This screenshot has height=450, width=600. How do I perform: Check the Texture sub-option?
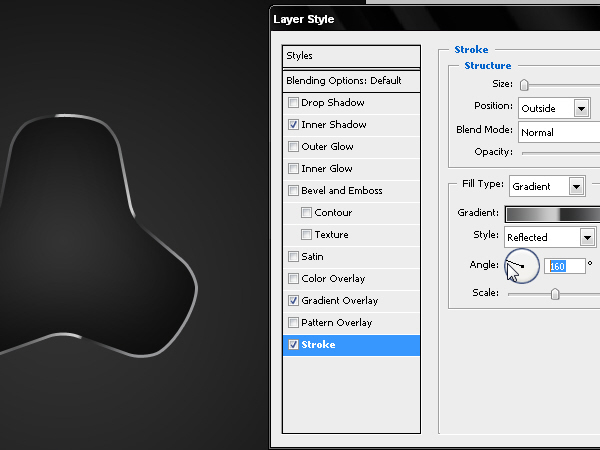point(306,235)
